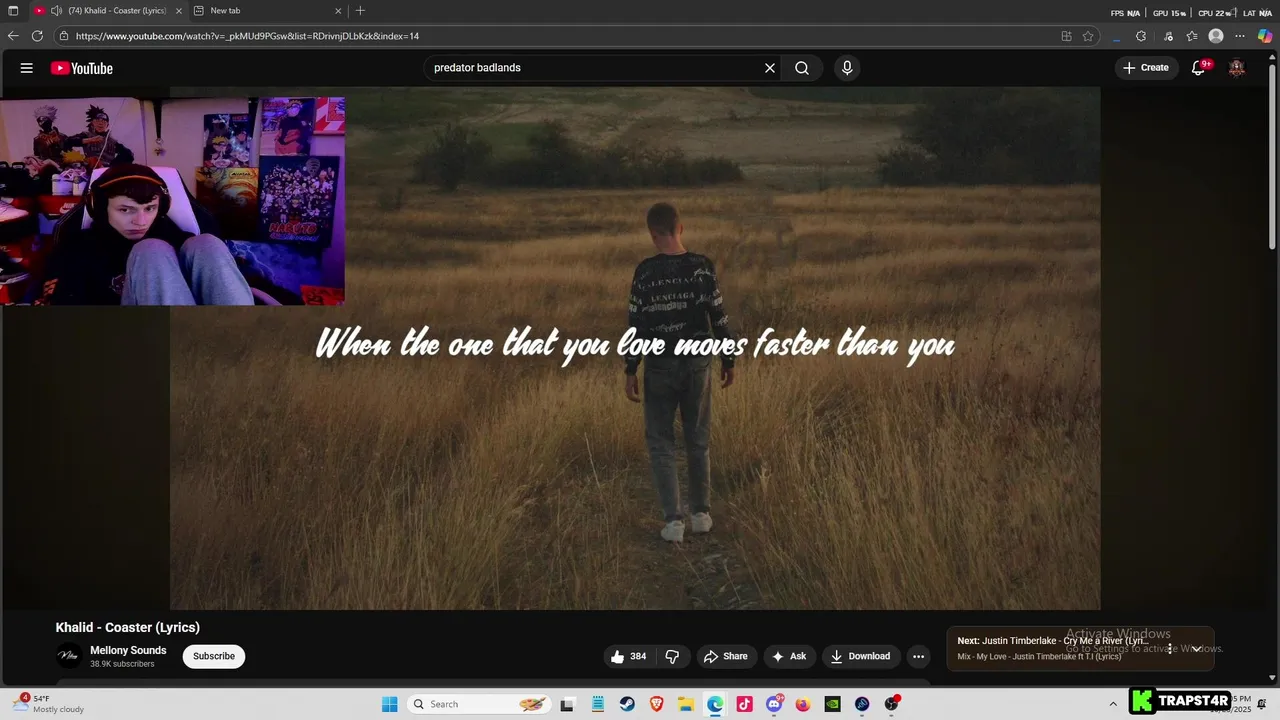Run search with the magnifier button
The width and height of the screenshot is (1280, 720).
pyautogui.click(x=802, y=68)
